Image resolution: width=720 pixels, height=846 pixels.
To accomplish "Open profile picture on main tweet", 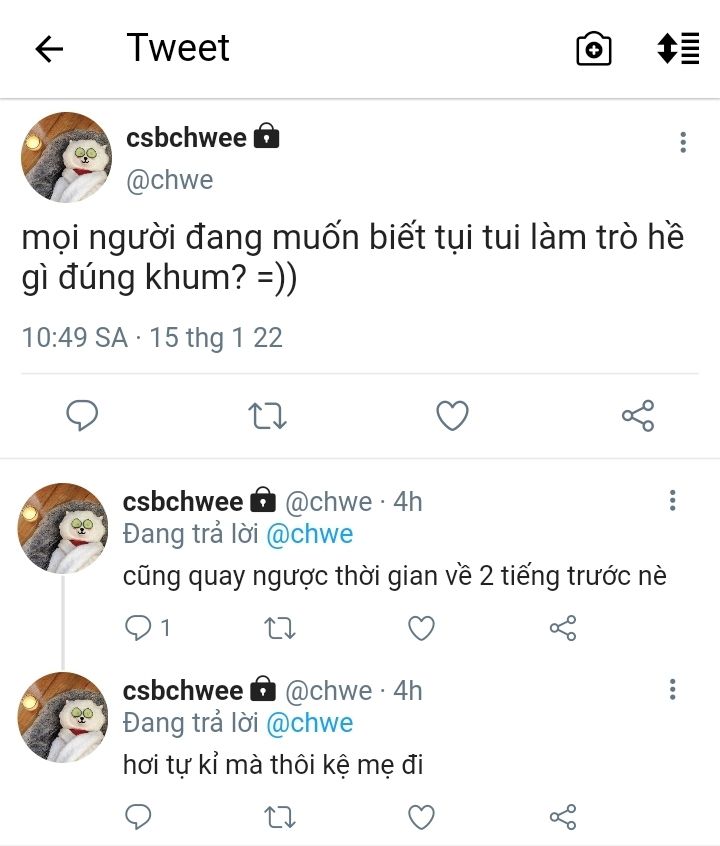I will pyautogui.click(x=66, y=157).
